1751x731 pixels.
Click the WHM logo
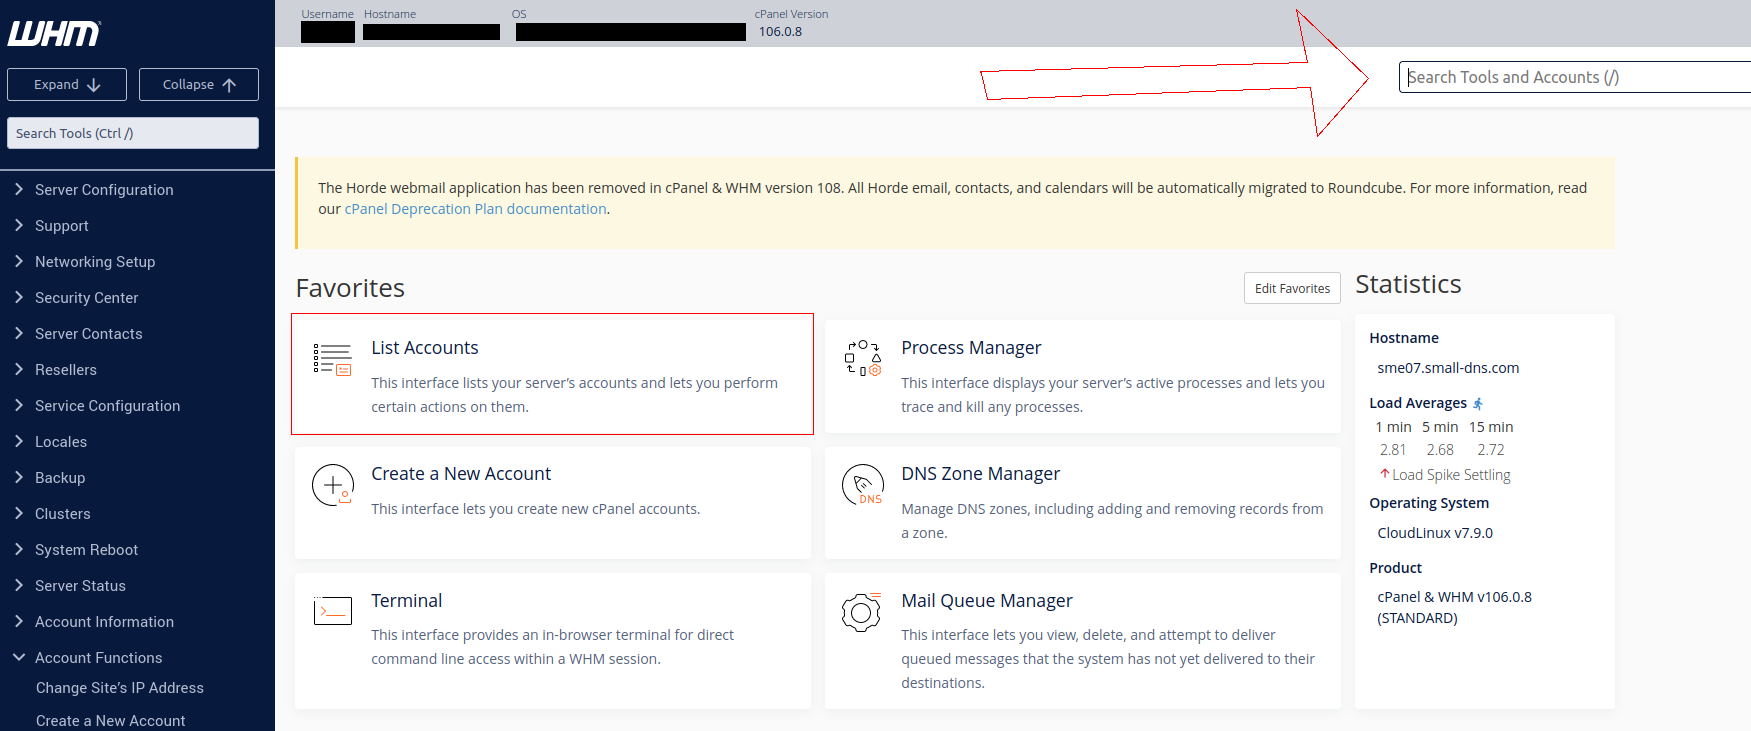54,34
